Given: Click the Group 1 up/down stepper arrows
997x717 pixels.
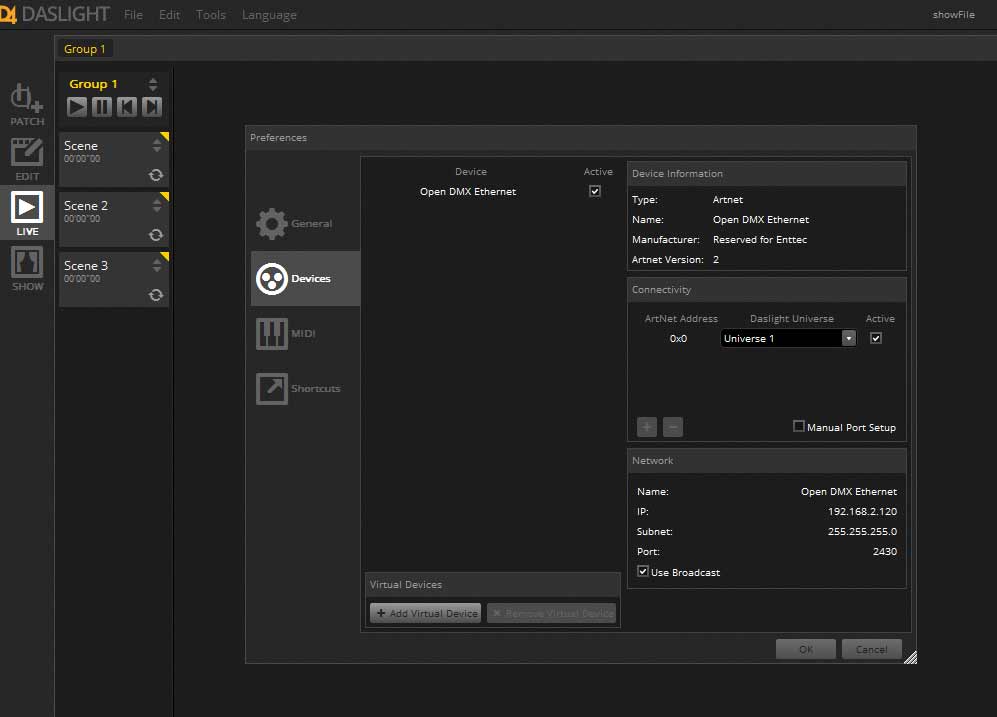Looking at the screenshot, I should (x=153, y=84).
